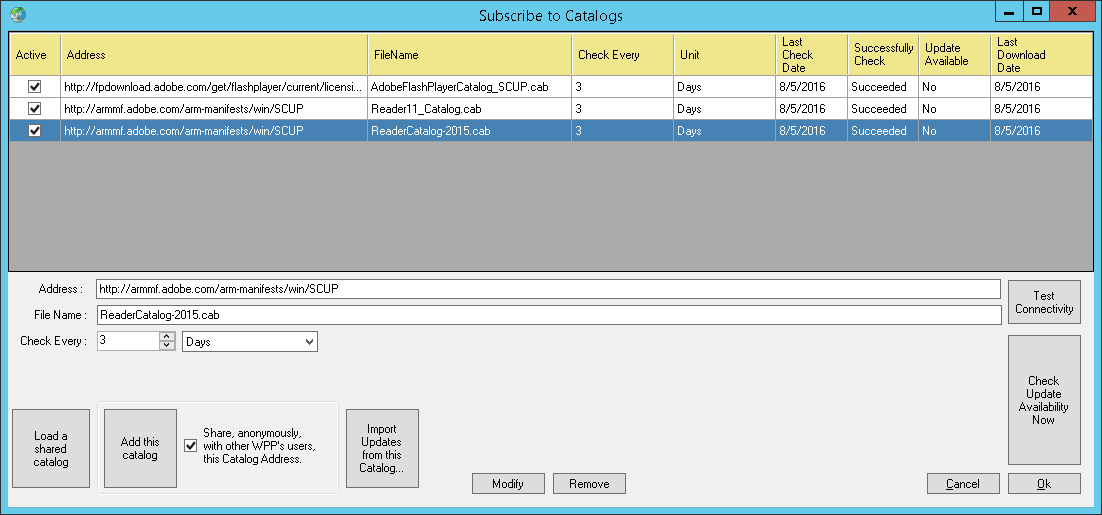
Task: Click Succeeded in the Reader11_Catalog.cab row
Action: click(883, 109)
